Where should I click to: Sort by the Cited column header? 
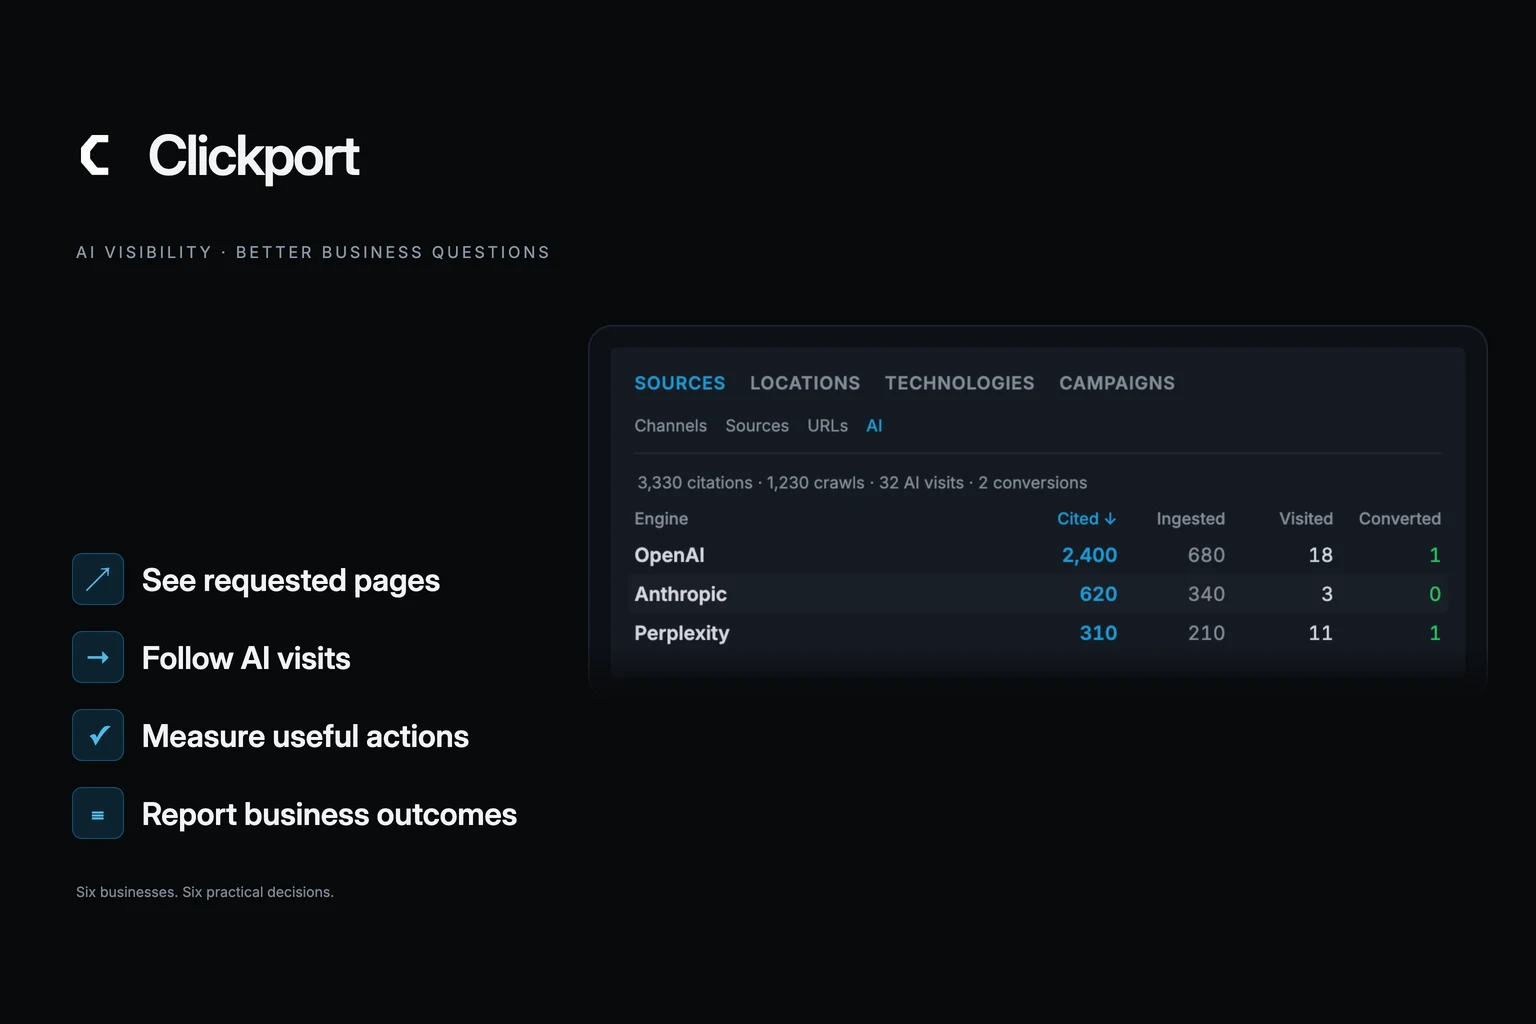click(x=1086, y=519)
